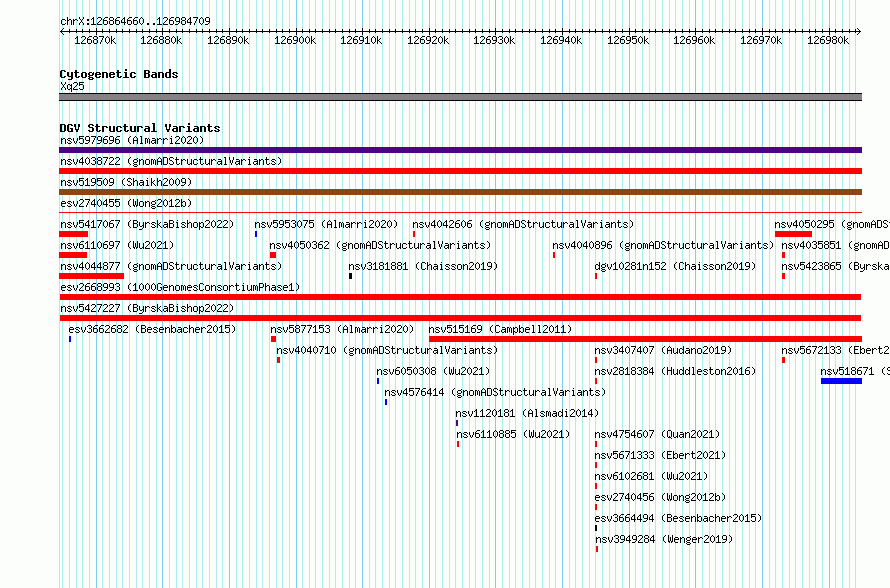Click nsv5423865 variant label

(x=835, y=266)
